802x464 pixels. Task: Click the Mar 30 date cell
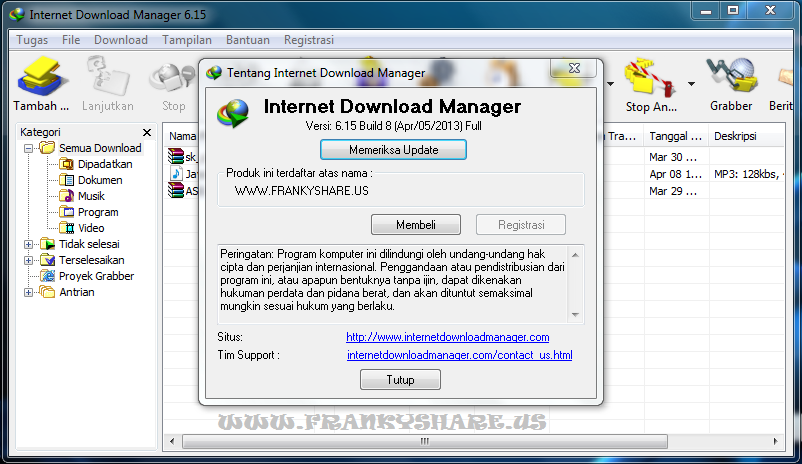pyautogui.click(x=673, y=157)
